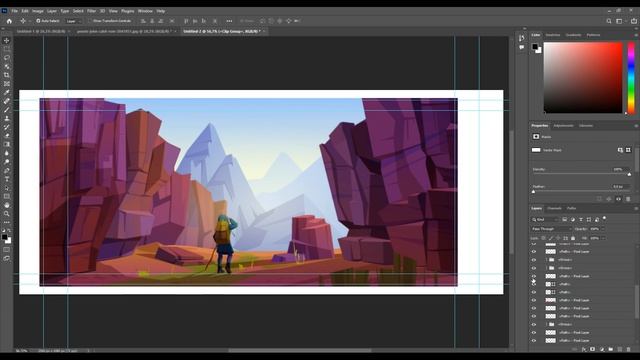Click the Feather value field
This screenshot has height=360, width=640.
point(620,187)
